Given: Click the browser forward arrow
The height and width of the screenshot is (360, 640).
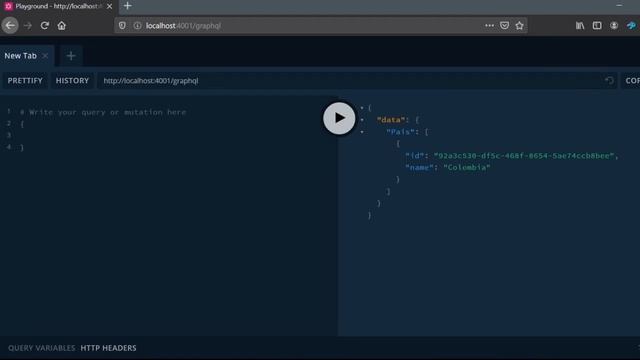Looking at the screenshot, I should point(28,26).
